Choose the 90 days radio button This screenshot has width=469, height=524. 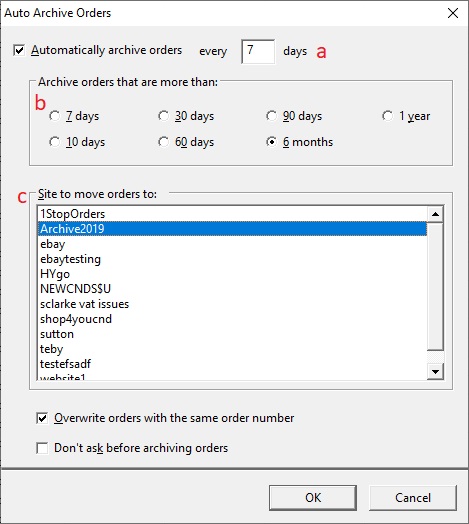(x=271, y=116)
